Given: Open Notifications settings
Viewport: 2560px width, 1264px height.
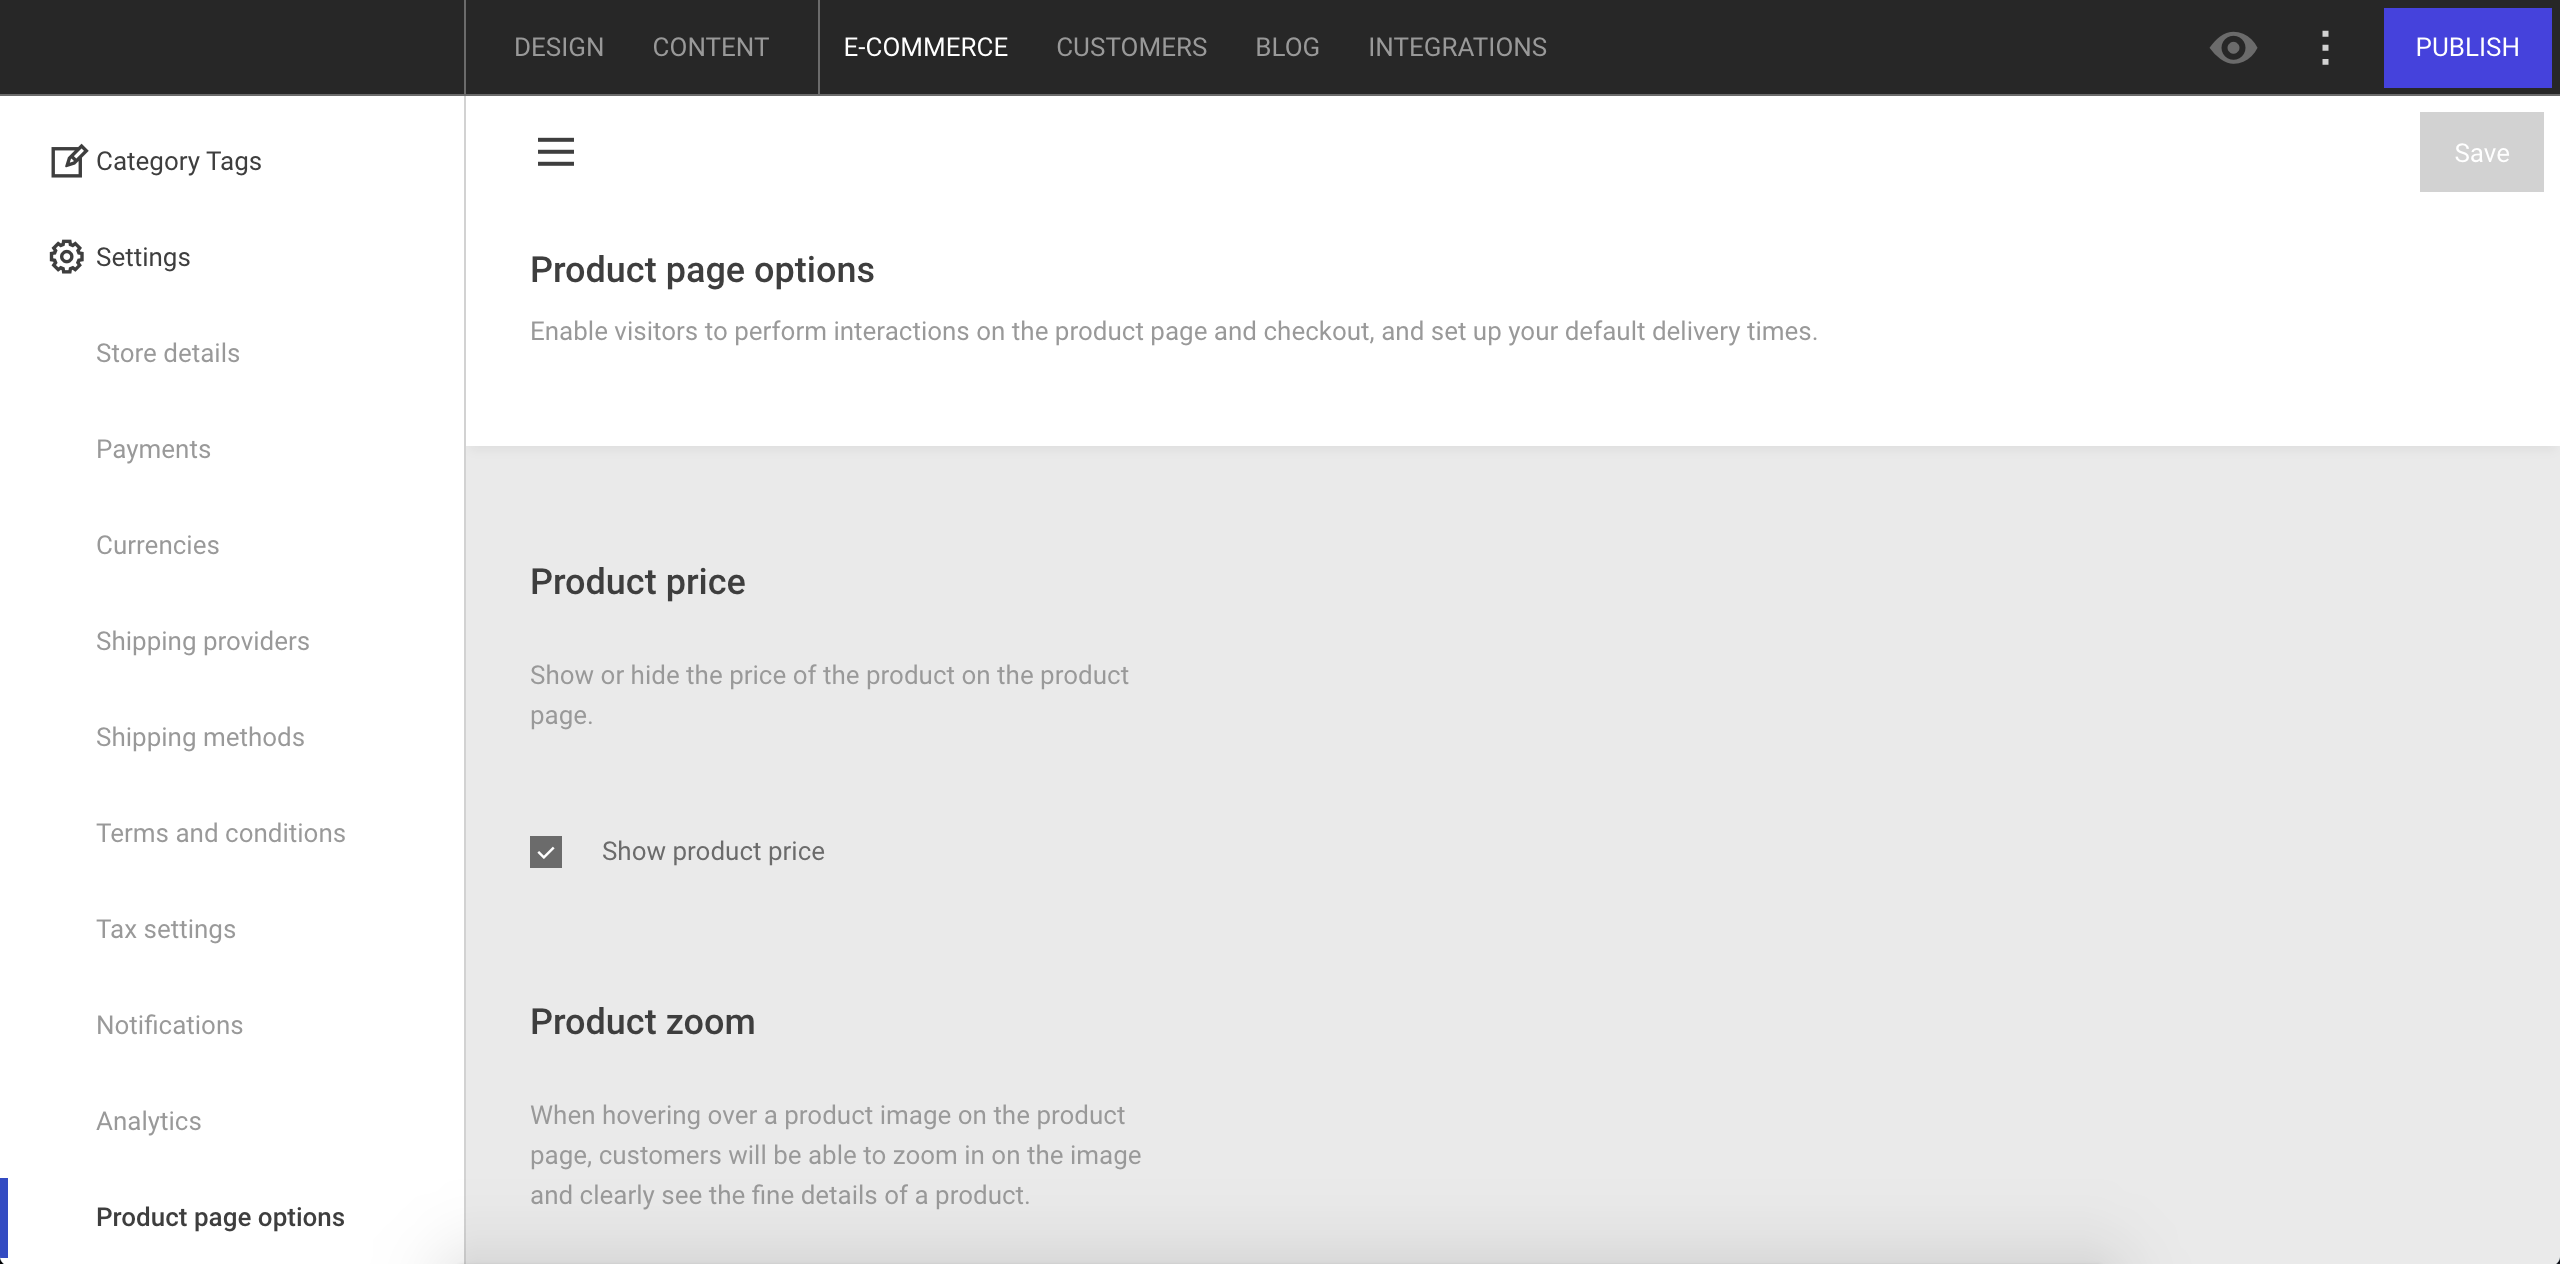Looking at the screenshot, I should pos(169,1025).
